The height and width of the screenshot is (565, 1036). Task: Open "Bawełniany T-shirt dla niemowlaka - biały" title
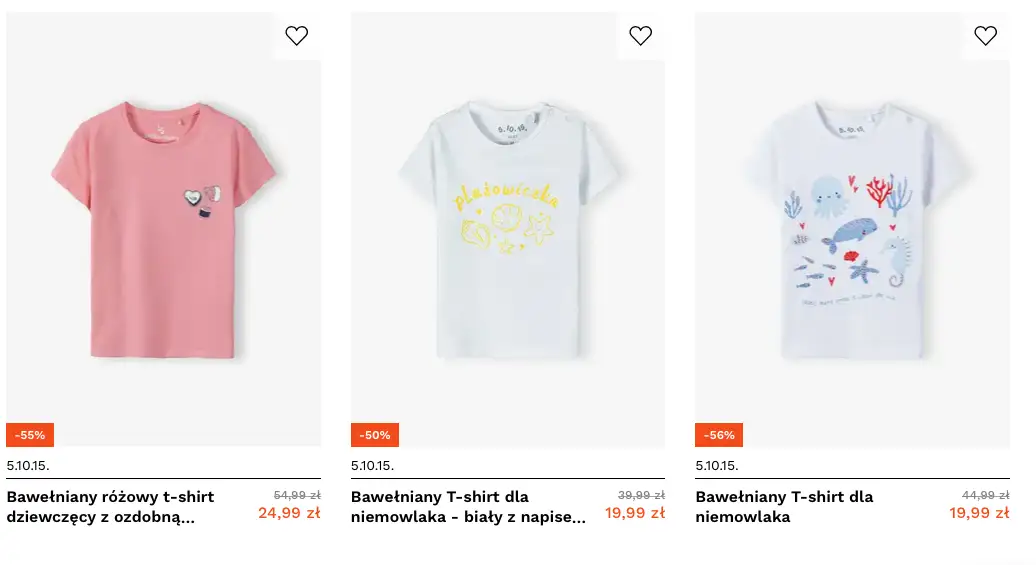pos(468,506)
